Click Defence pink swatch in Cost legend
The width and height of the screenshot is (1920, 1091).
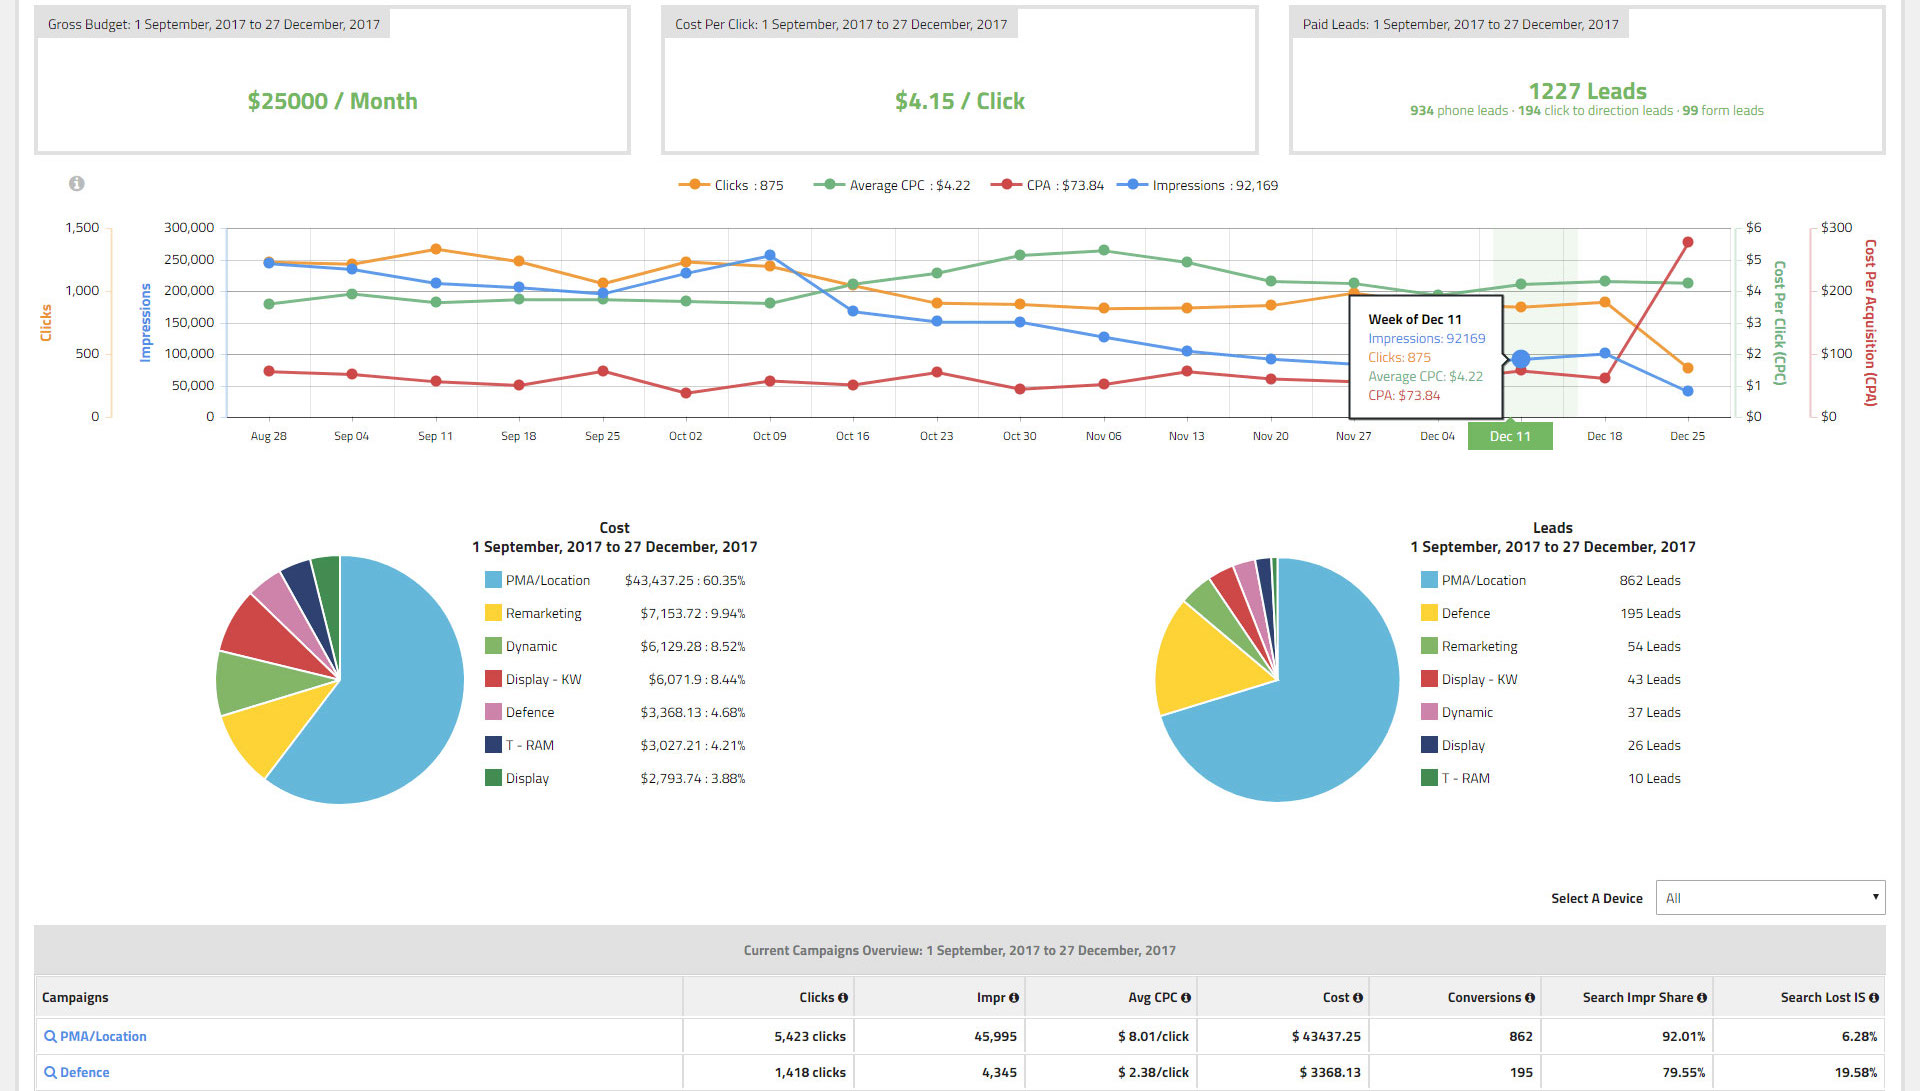point(493,712)
